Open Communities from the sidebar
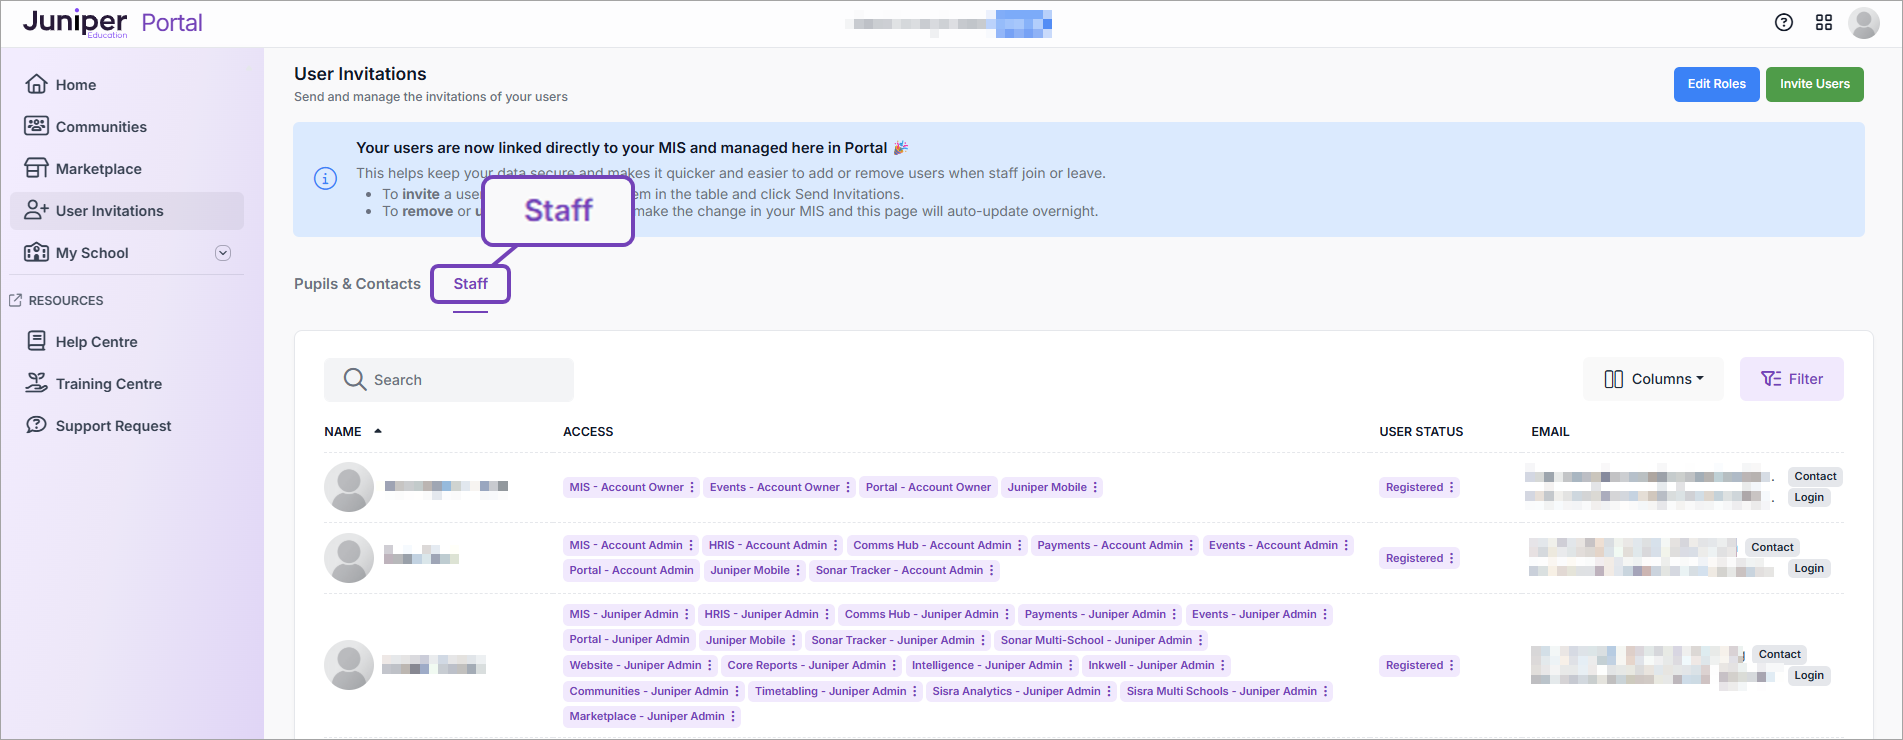1903x740 pixels. [x=127, y=127]
